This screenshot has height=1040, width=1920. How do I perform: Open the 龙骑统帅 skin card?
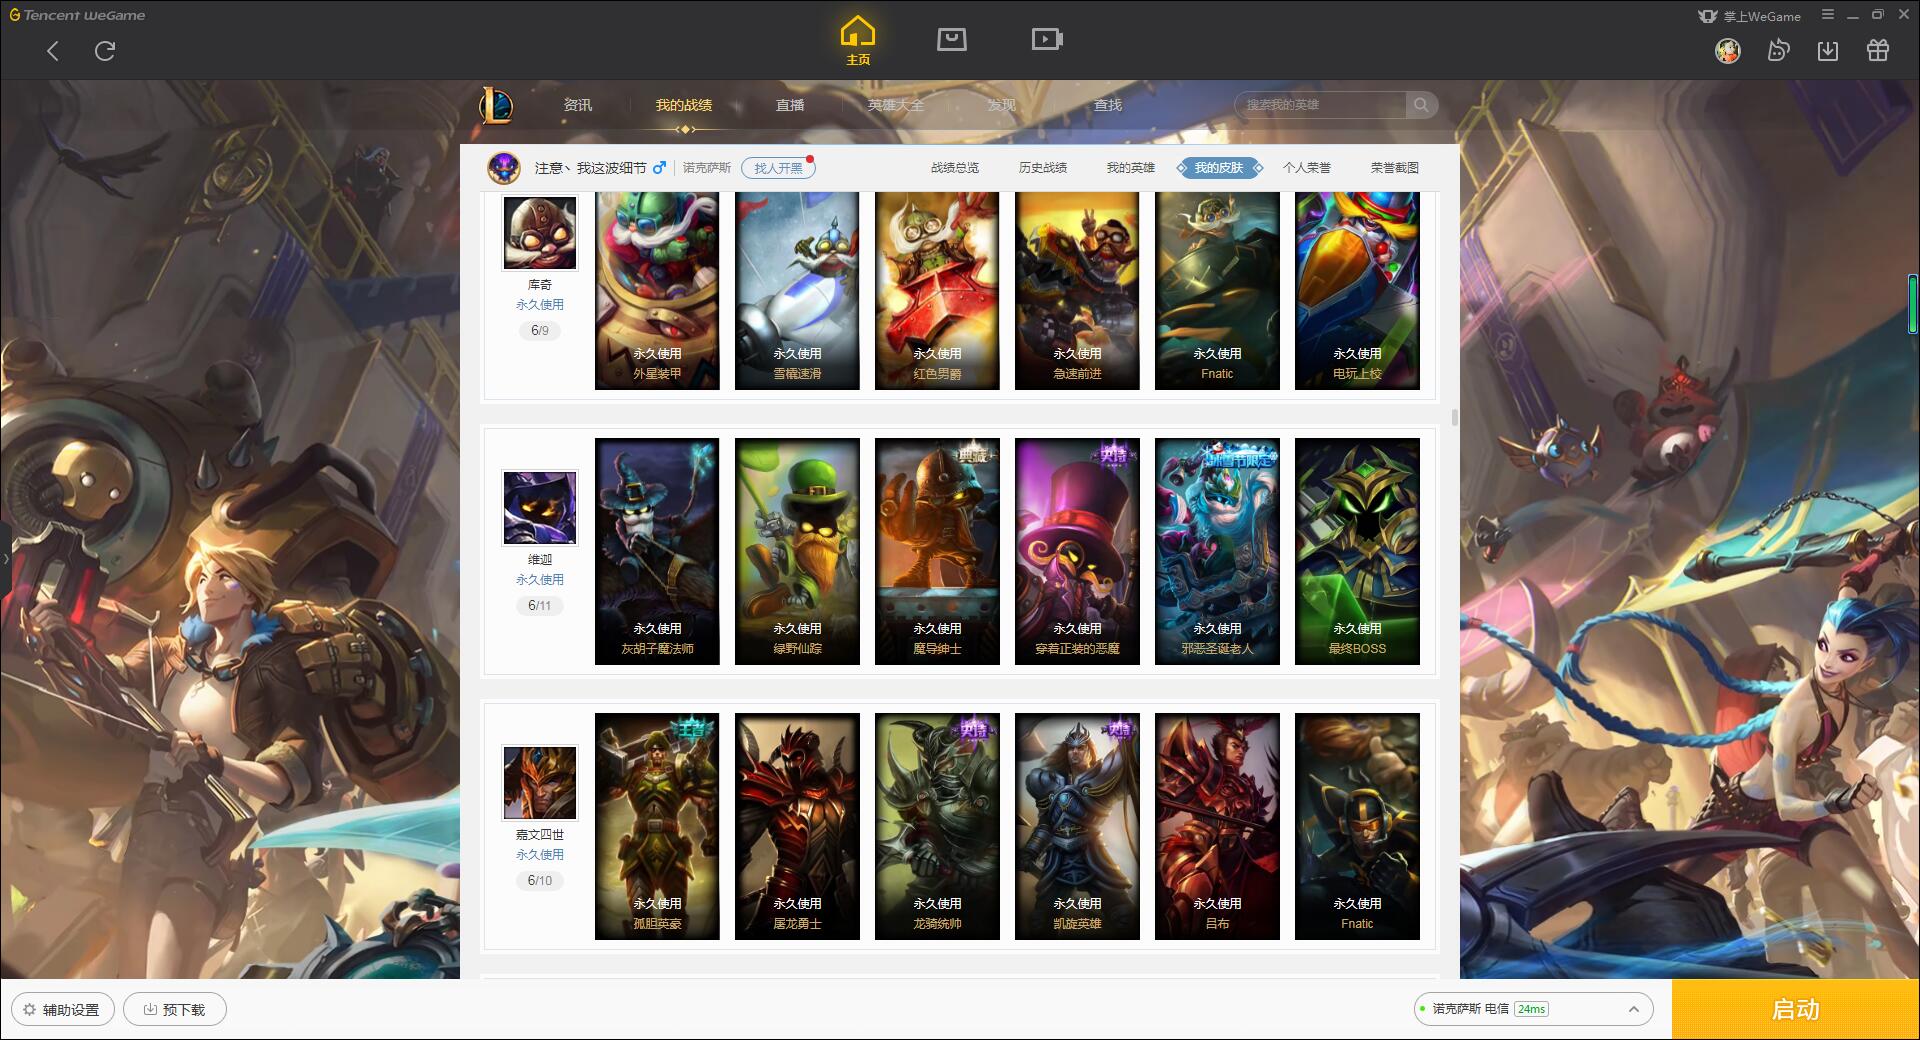[x=937, y=826]
